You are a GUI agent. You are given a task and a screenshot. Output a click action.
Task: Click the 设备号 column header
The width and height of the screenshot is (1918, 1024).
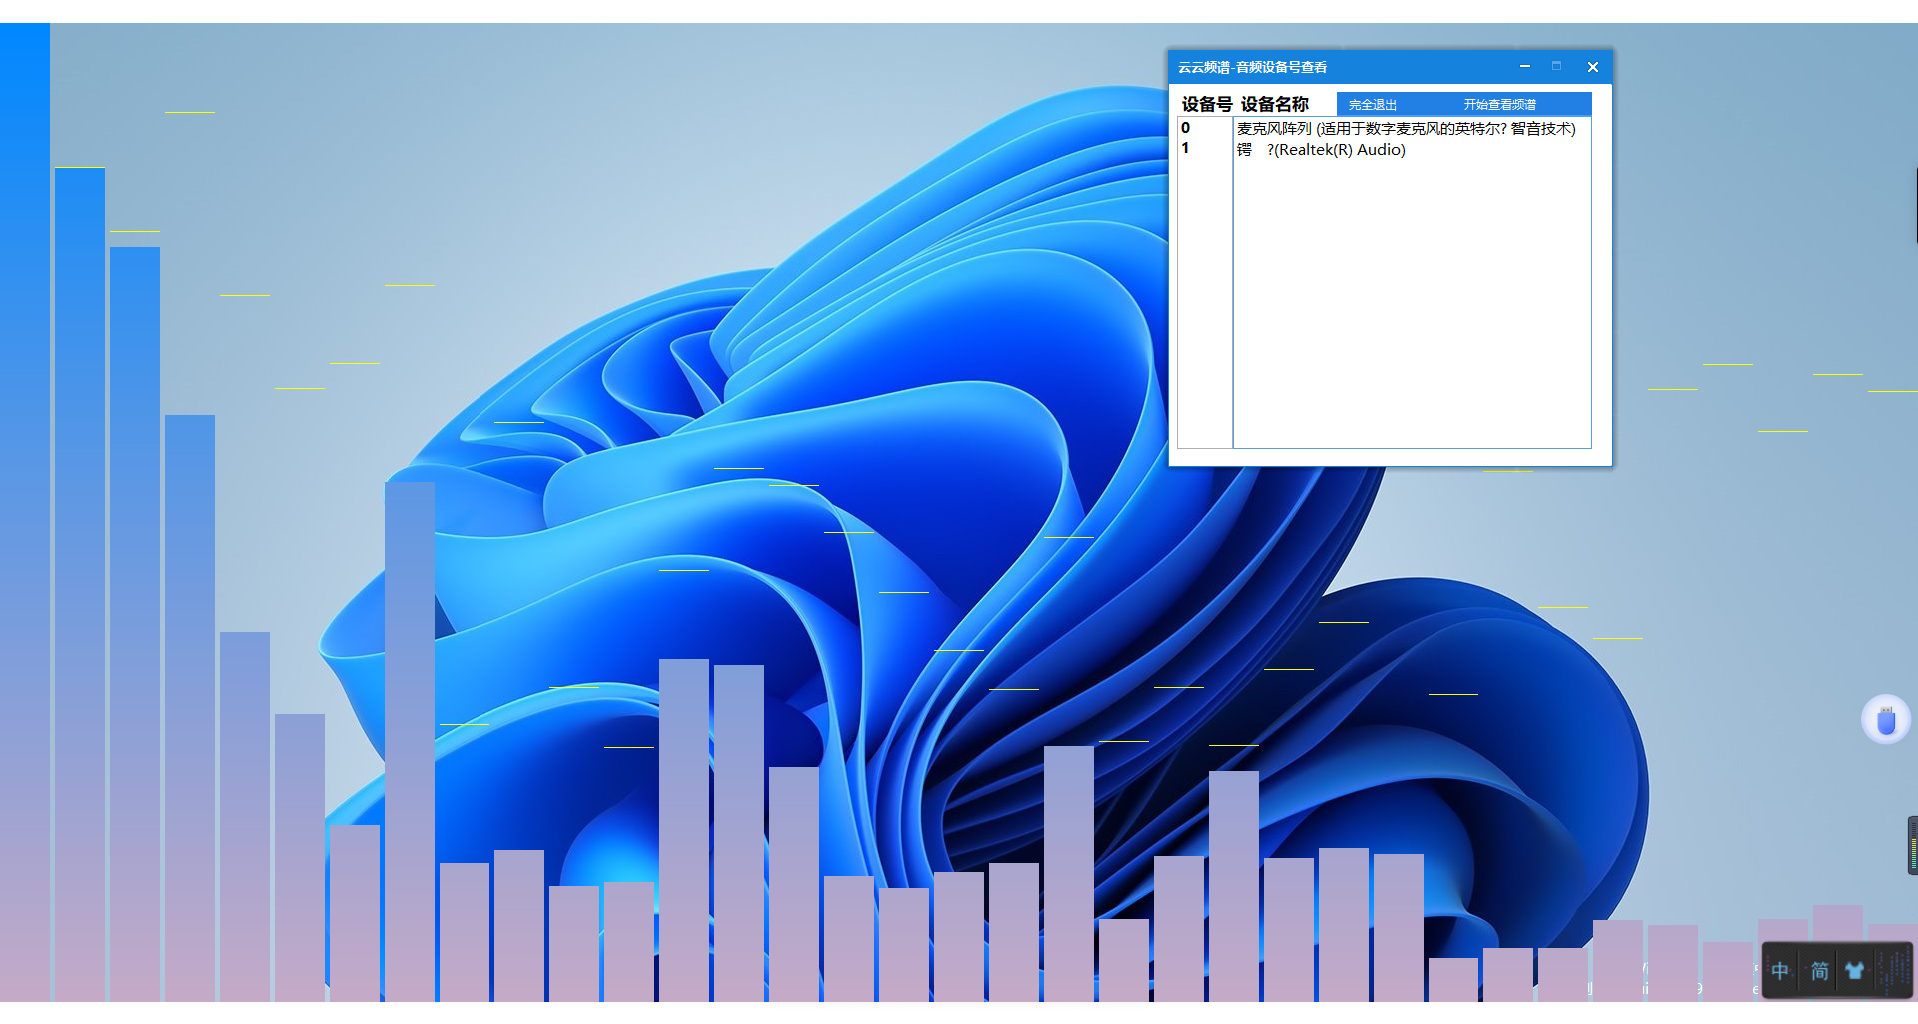(1206, 104)
